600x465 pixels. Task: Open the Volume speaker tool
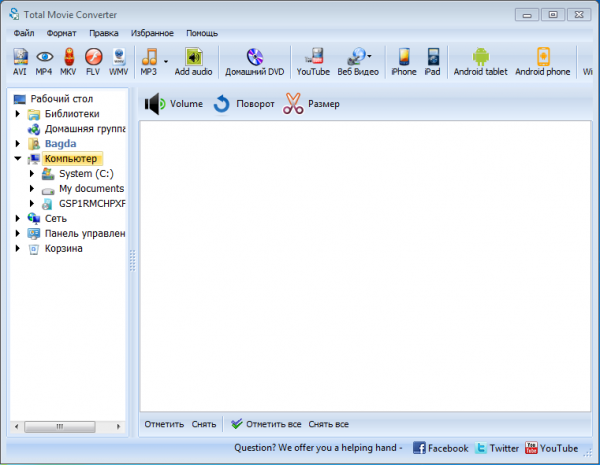pyautogui.click(x=174, y=104)
